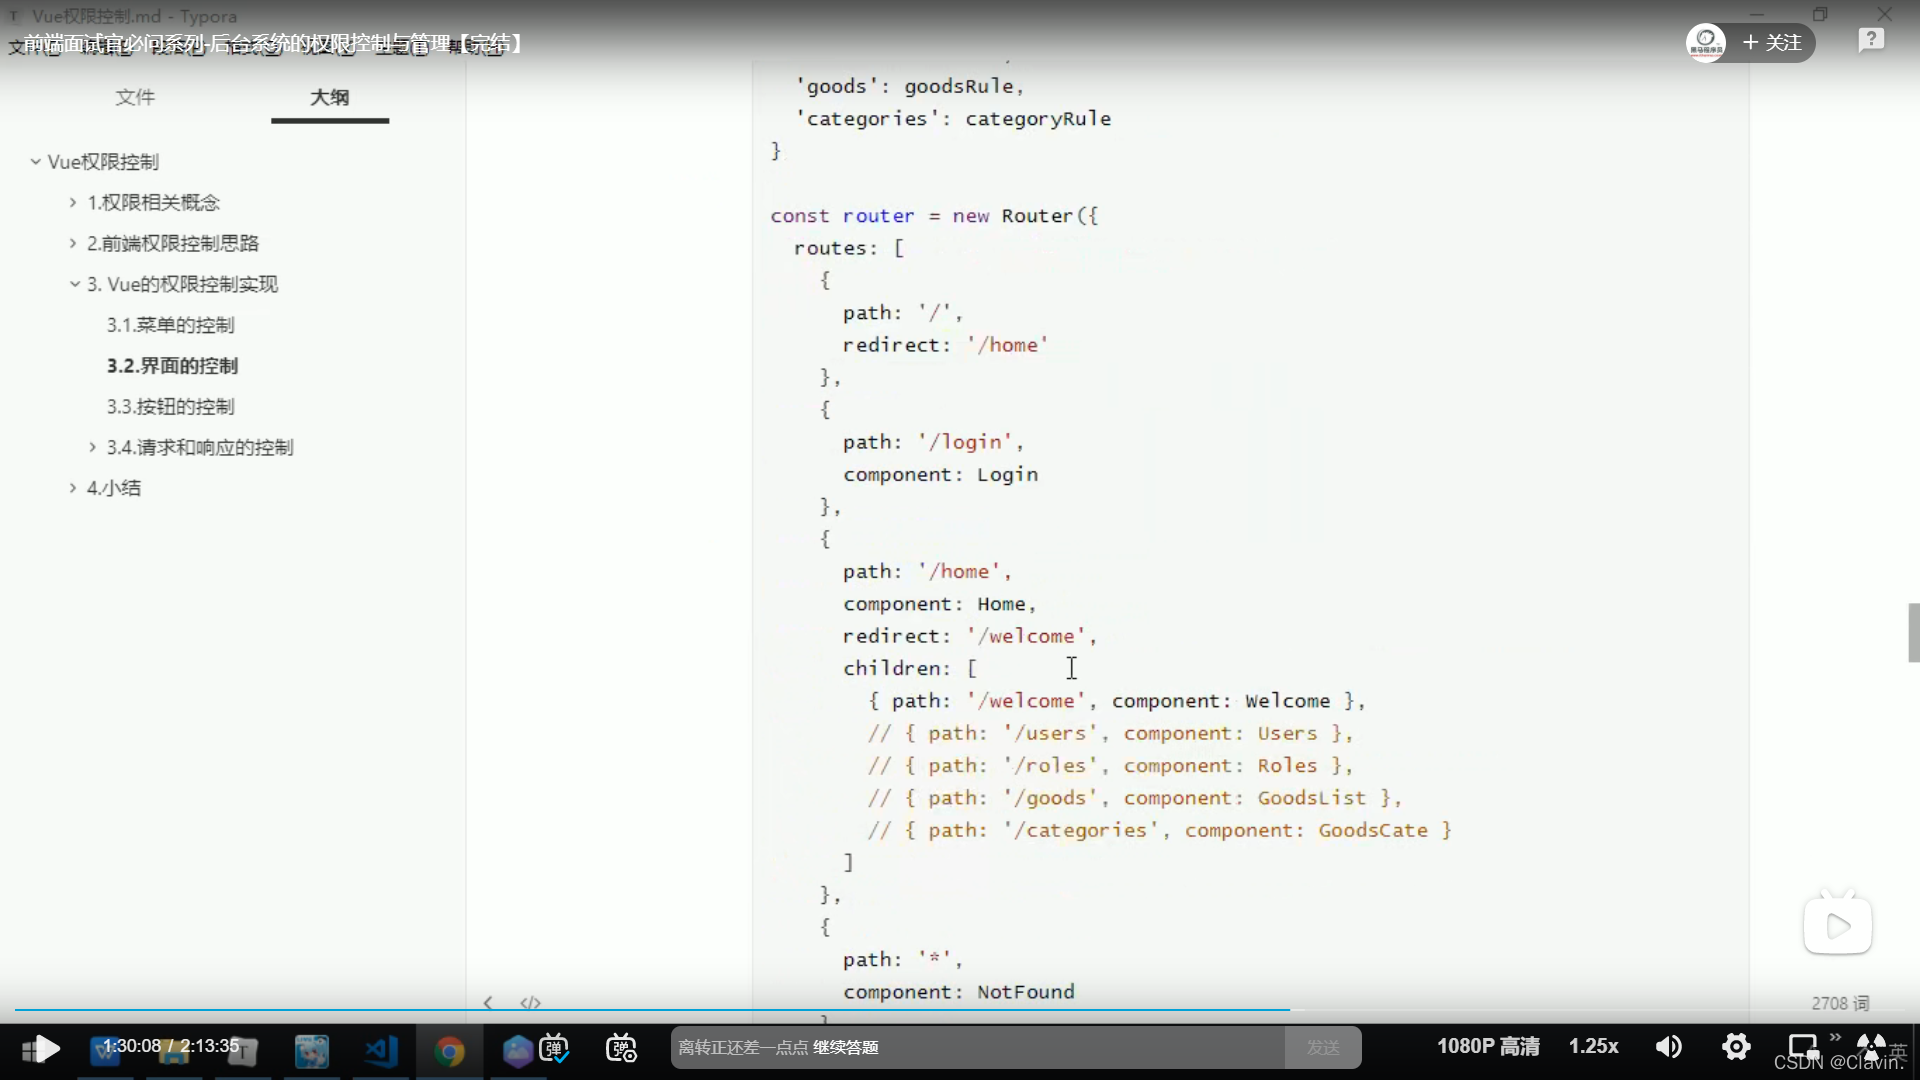Jump to 3.4.请求和响应的控制 in outline

(x=200, y=448)
